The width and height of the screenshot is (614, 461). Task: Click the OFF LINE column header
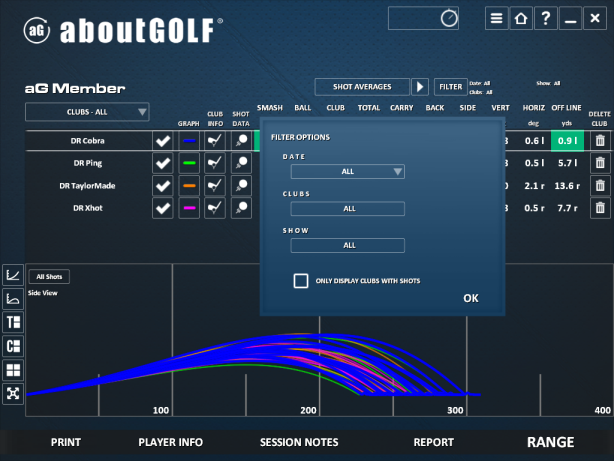point(566,108)
